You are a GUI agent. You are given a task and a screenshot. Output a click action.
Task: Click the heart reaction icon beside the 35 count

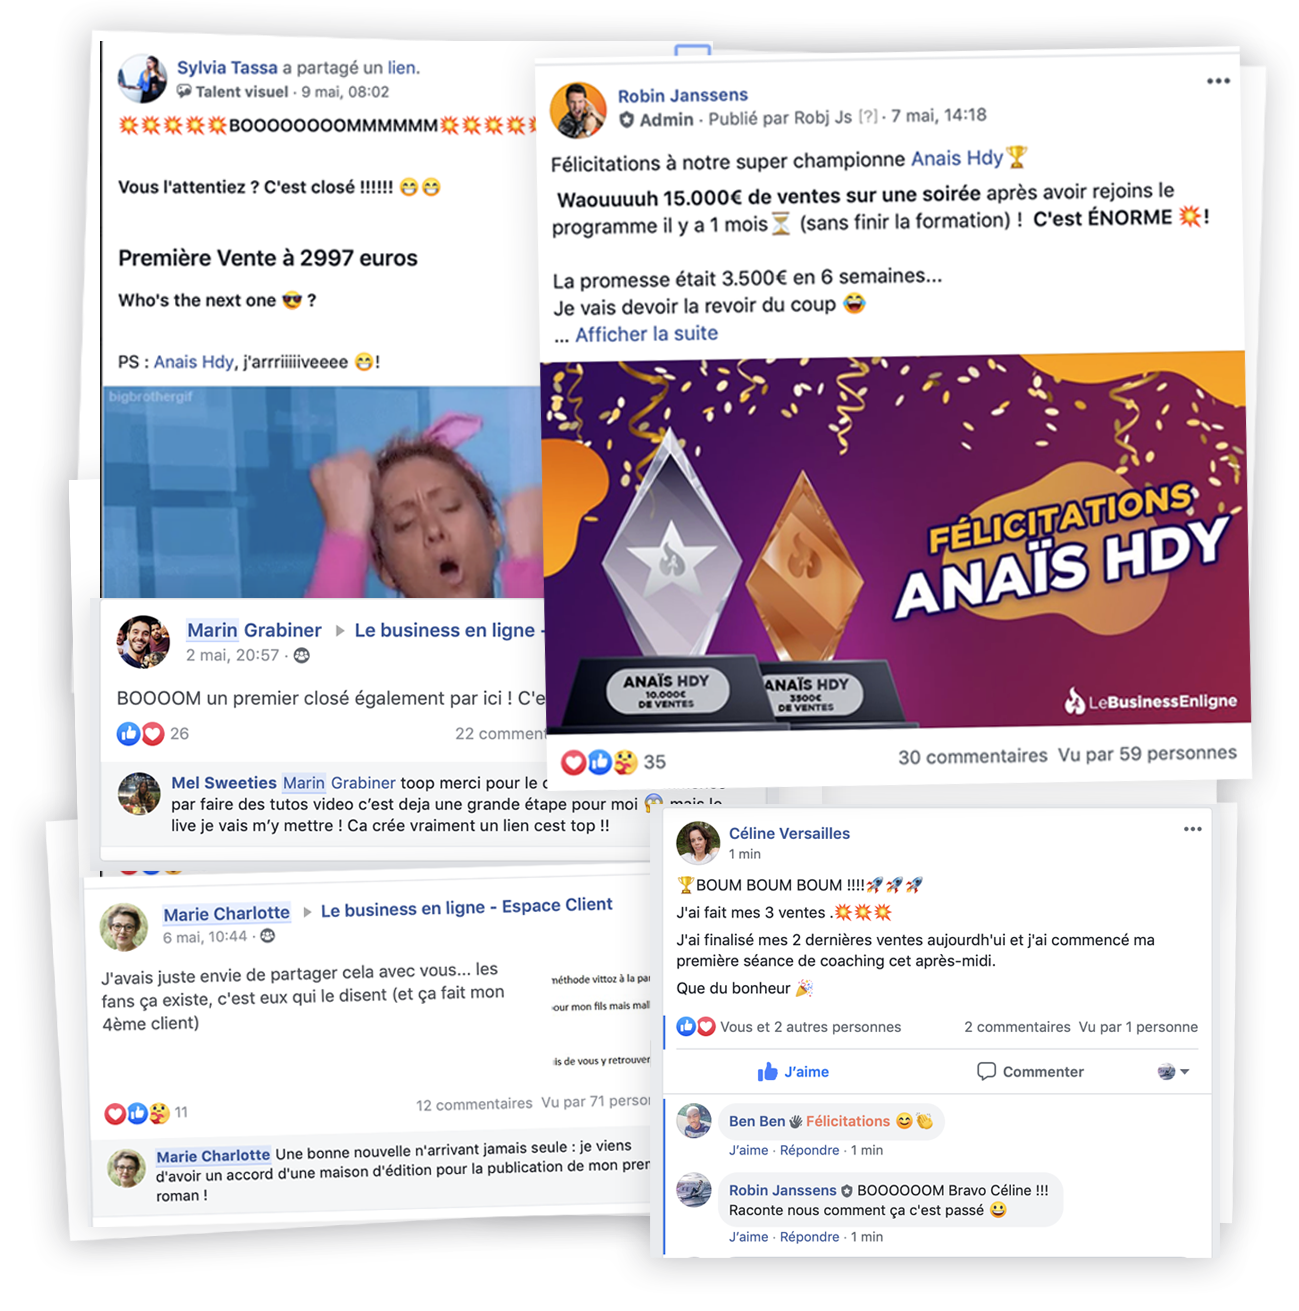pyautogui.click(x=573, y=763)
